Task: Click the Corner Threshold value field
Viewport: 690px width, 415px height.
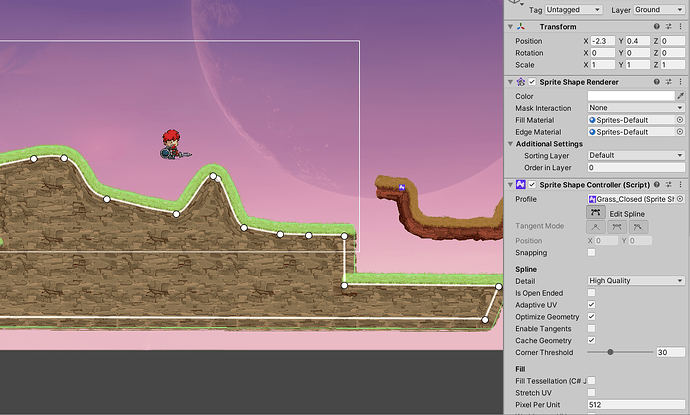Action: [670, 352]
